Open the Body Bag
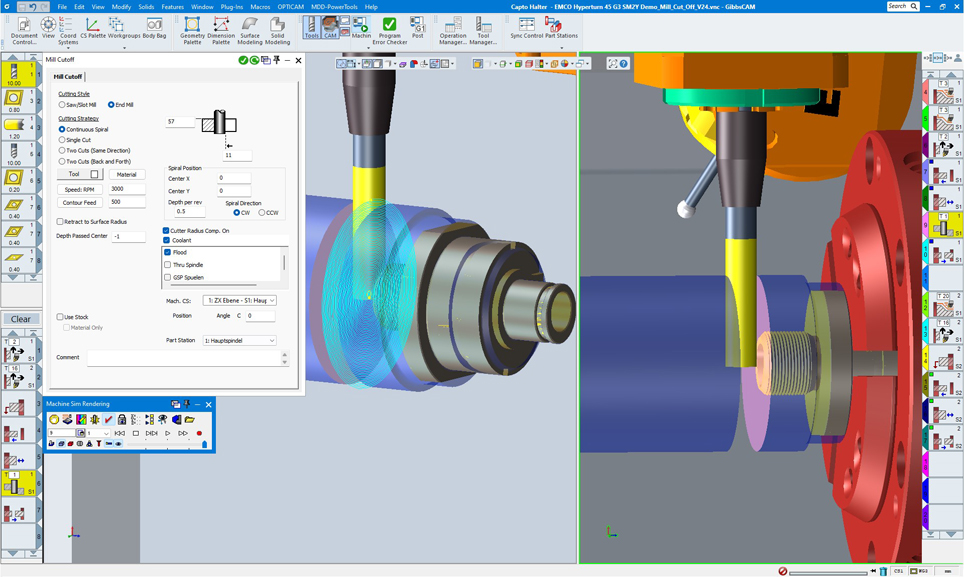This screenshot has width=964, height=577. point(154,28)
